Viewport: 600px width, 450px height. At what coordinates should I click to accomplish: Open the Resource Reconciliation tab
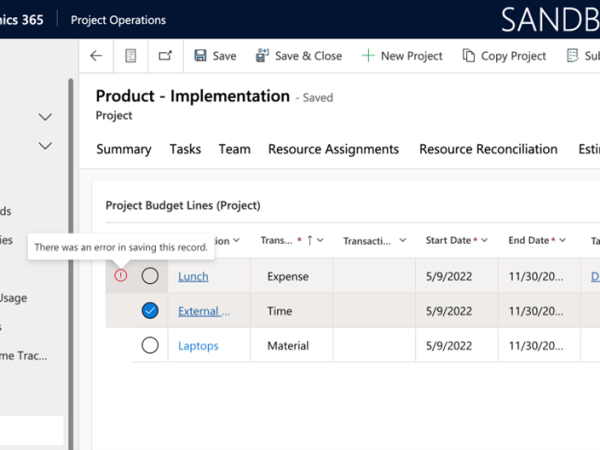488,149
